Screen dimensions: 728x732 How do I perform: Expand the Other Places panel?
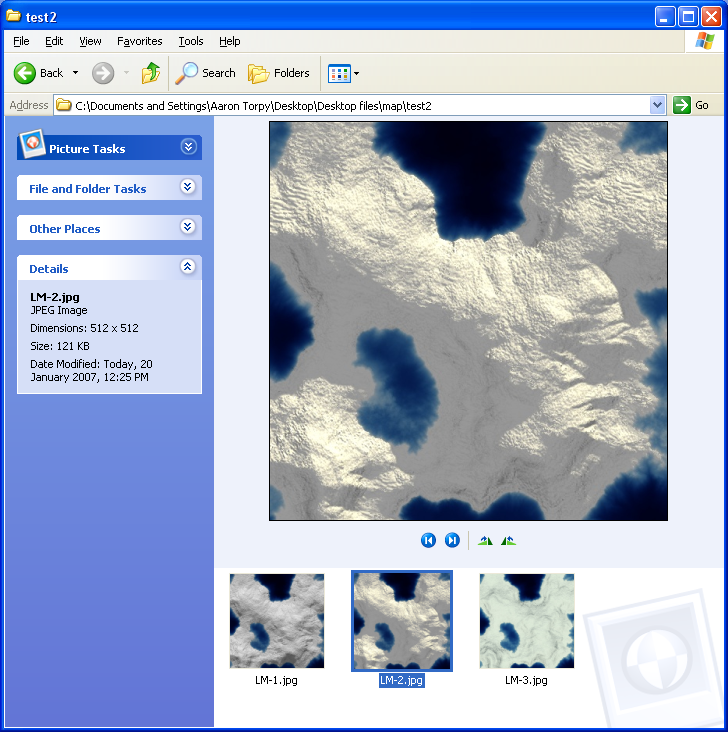click(x=188, y=227)
